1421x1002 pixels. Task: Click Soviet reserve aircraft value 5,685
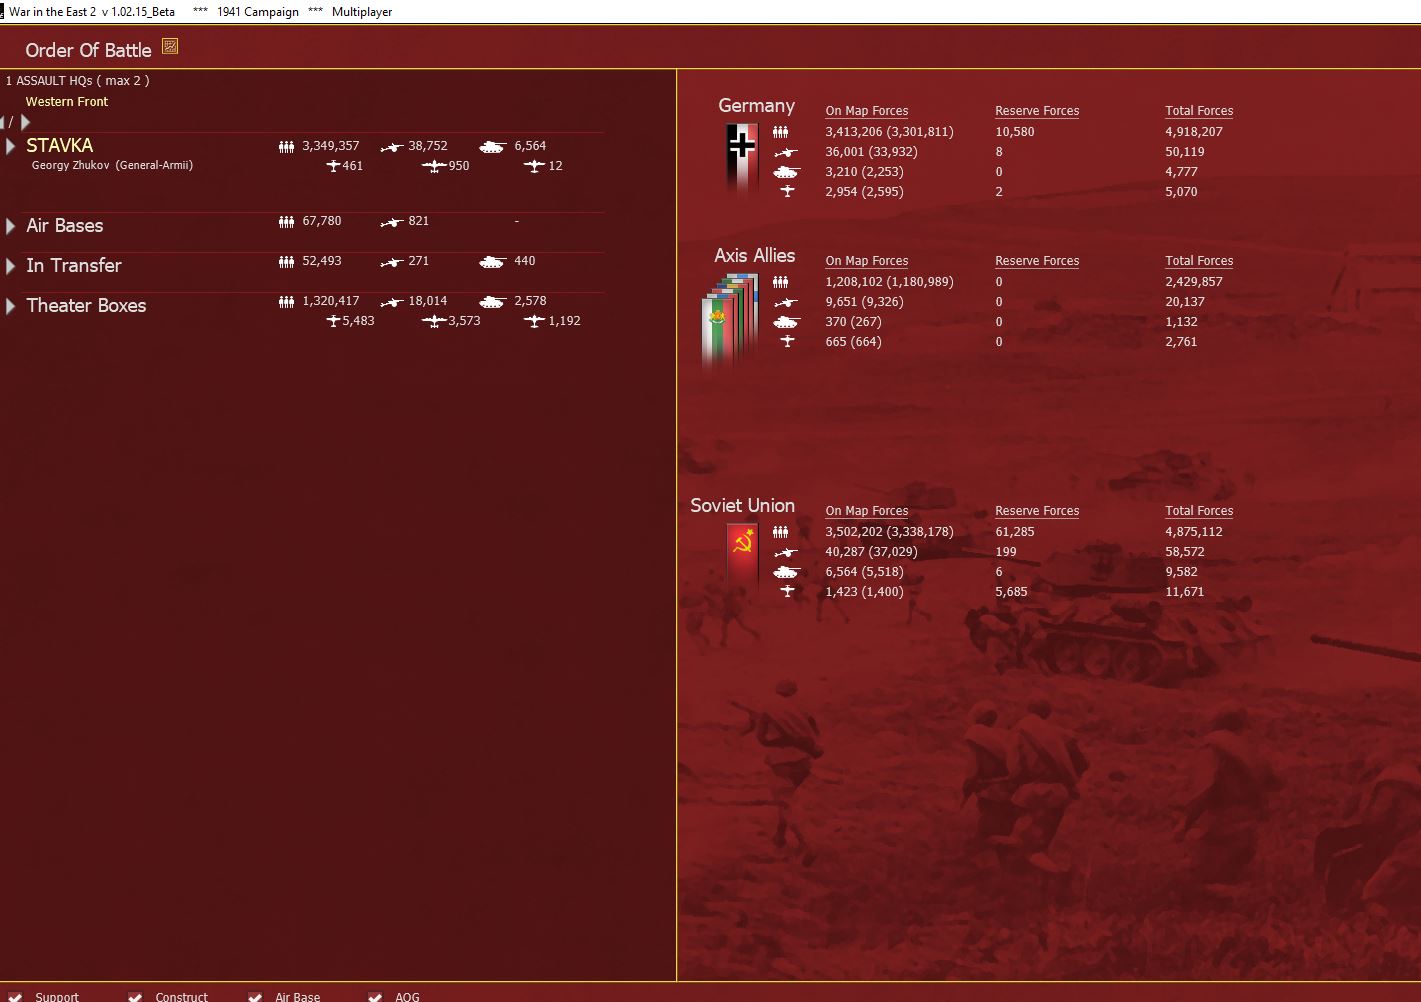1011,592
